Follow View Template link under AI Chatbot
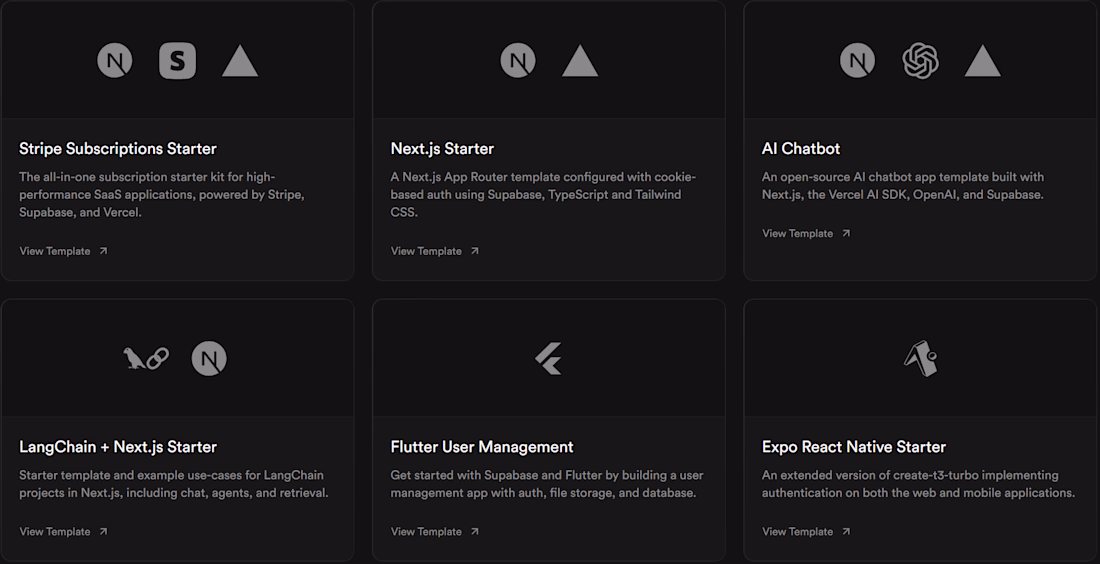The height and width of the screenshot is (564, 1100). (x=806, y=233)
